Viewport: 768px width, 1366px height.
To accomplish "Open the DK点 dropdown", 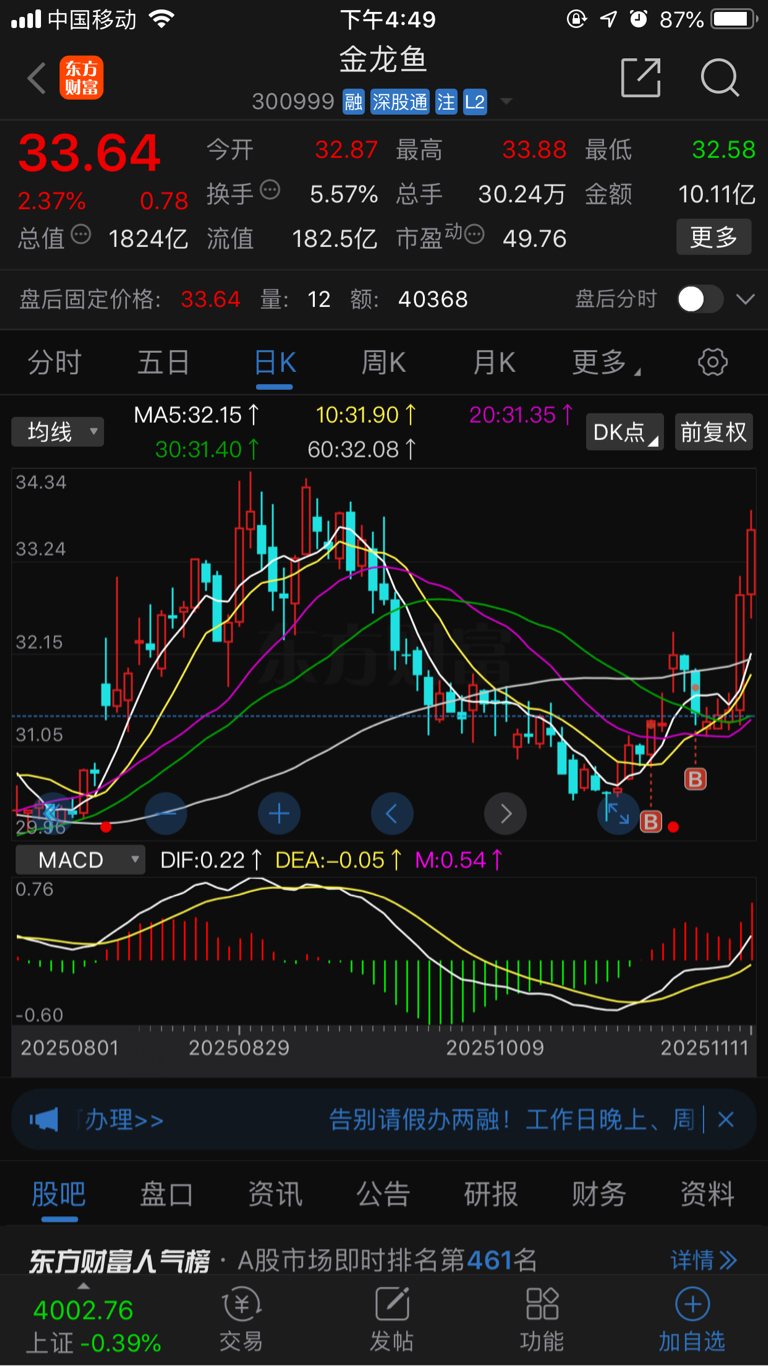I will (625, 432).
